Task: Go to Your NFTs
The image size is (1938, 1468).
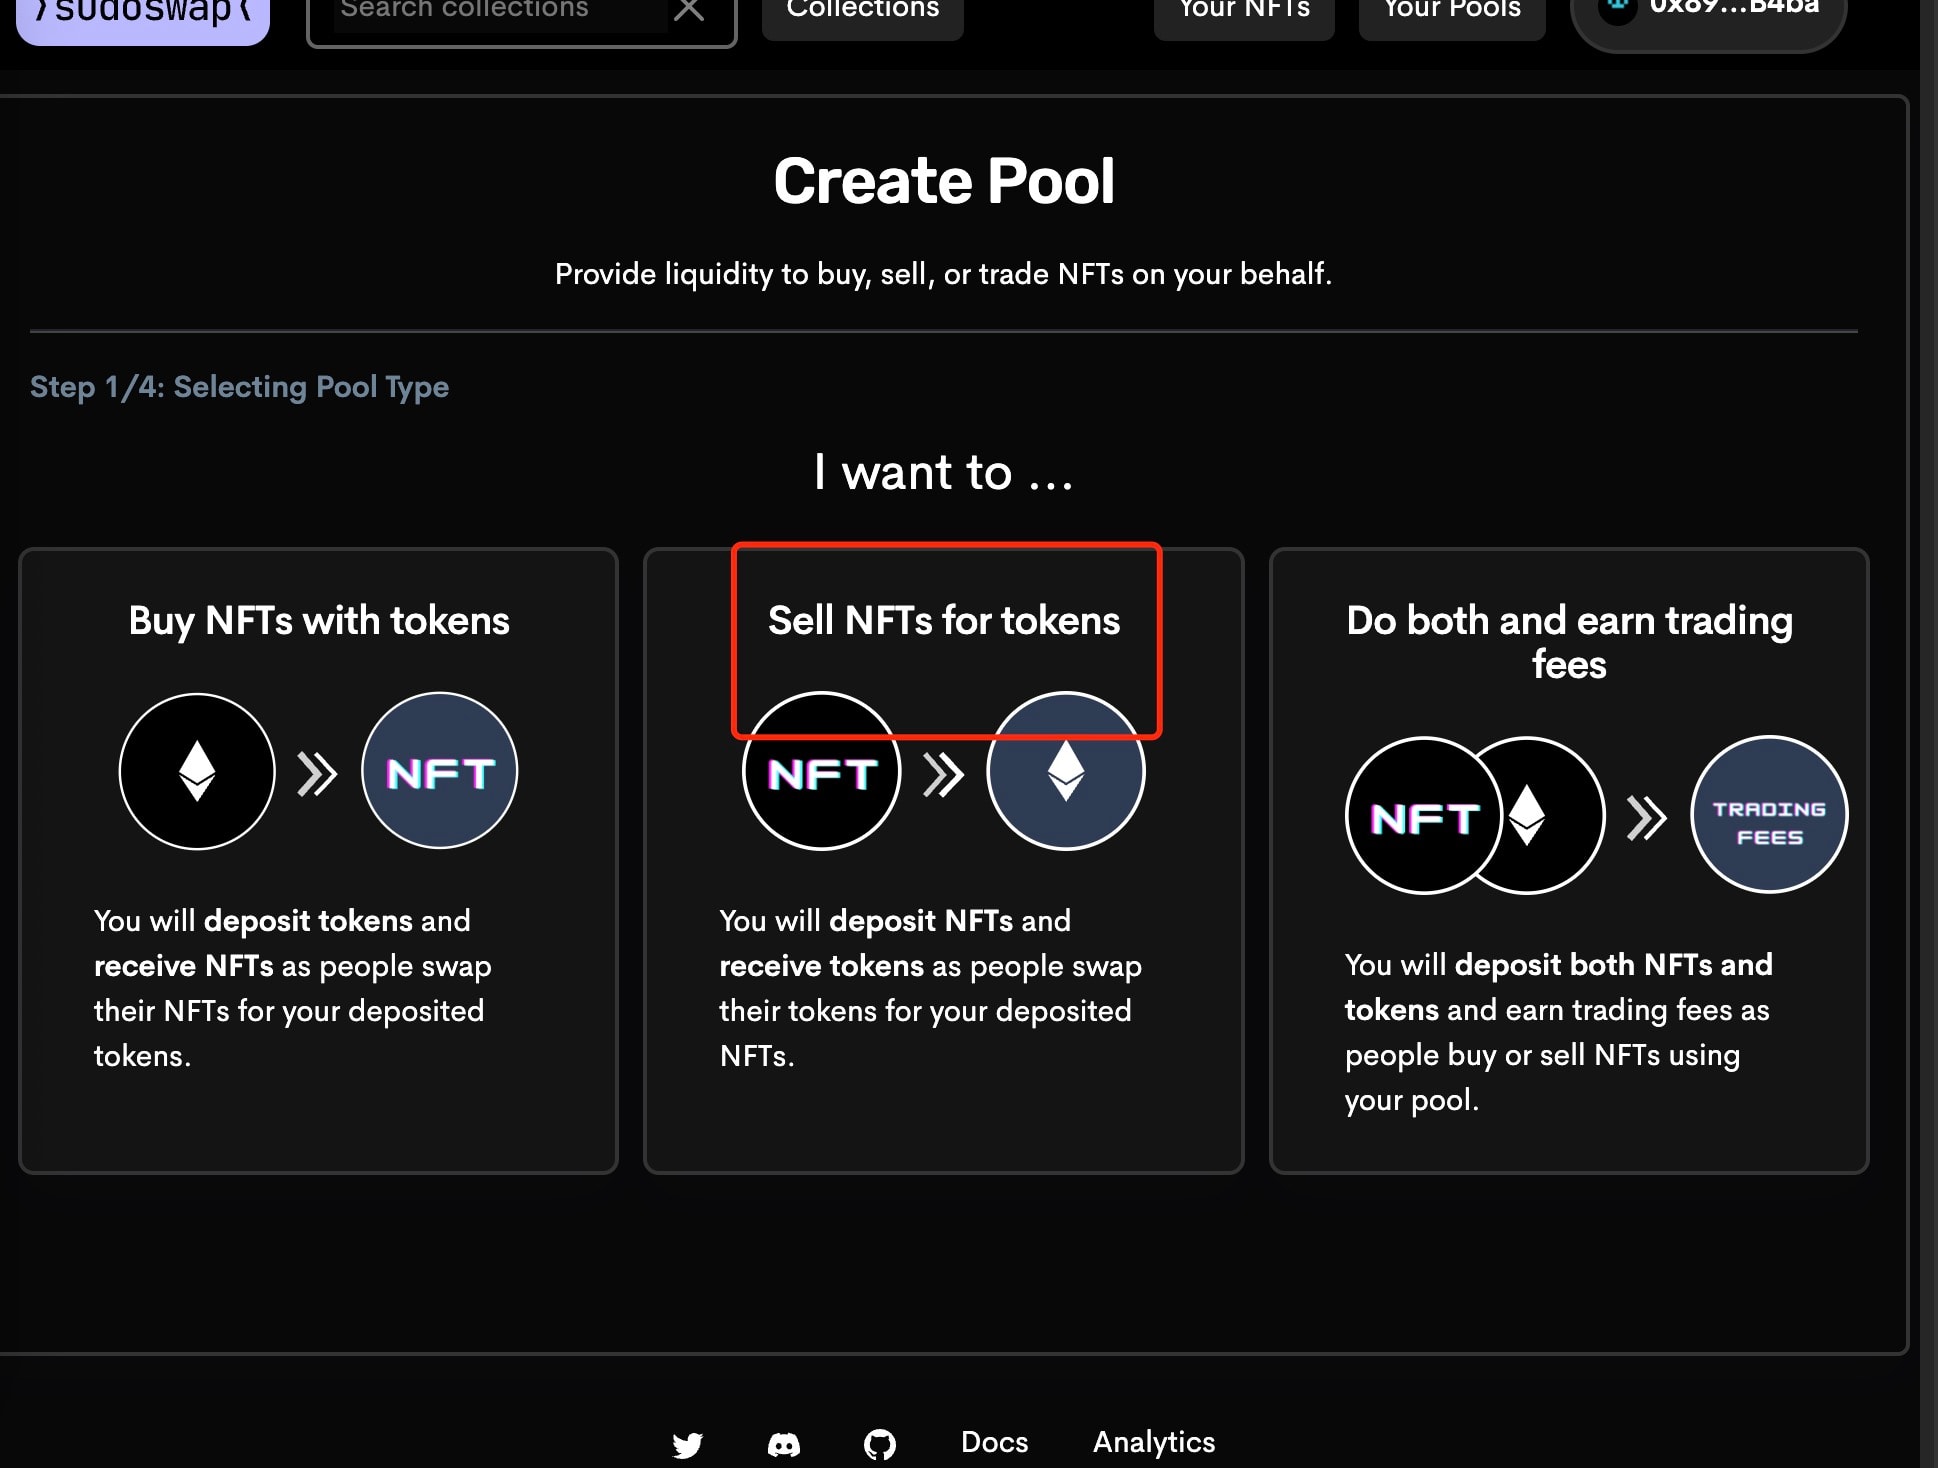Action: tap(1243, 12)
